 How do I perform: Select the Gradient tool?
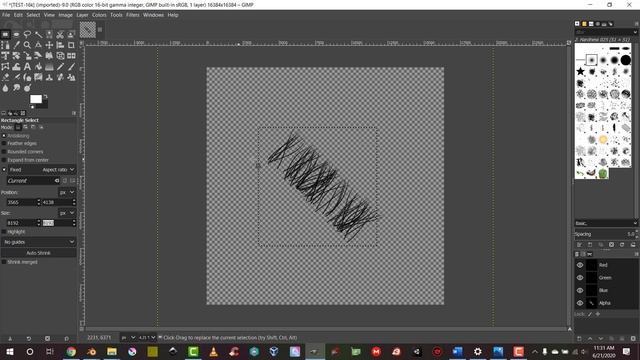[49, 67]
